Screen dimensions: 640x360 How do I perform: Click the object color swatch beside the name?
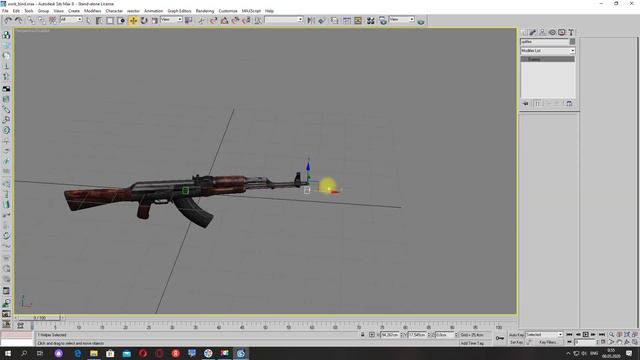572,42
